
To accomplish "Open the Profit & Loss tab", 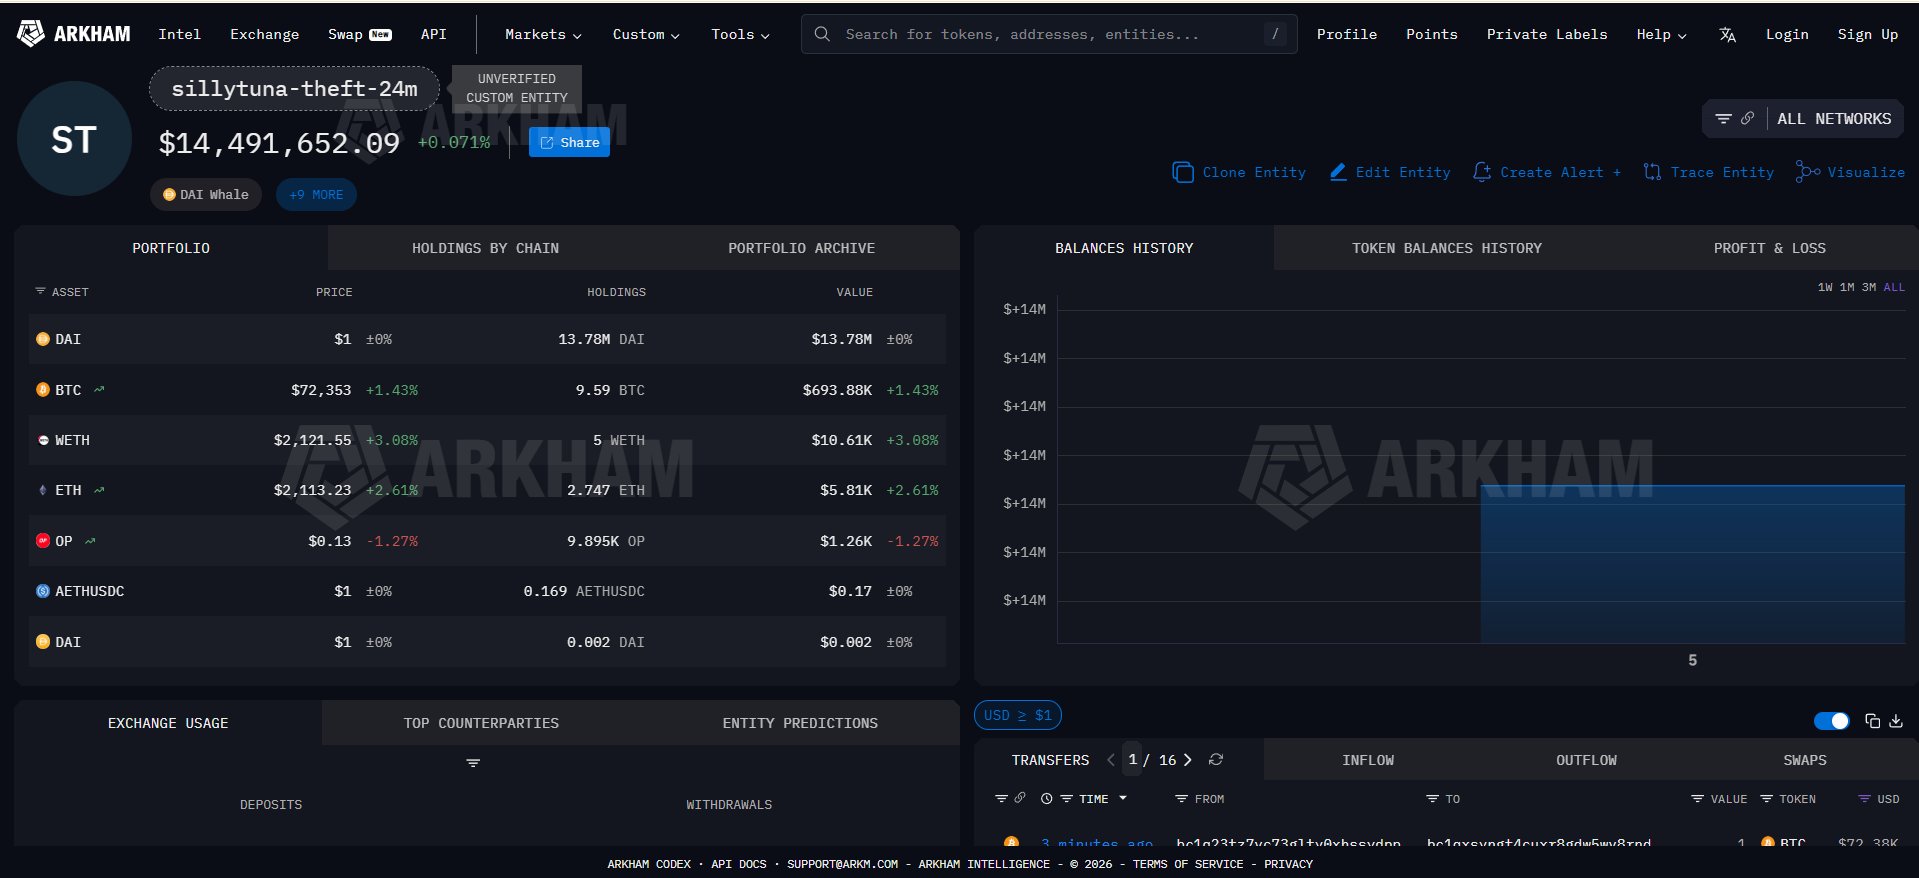I will pyautogui.click(x=1769, y=248).
